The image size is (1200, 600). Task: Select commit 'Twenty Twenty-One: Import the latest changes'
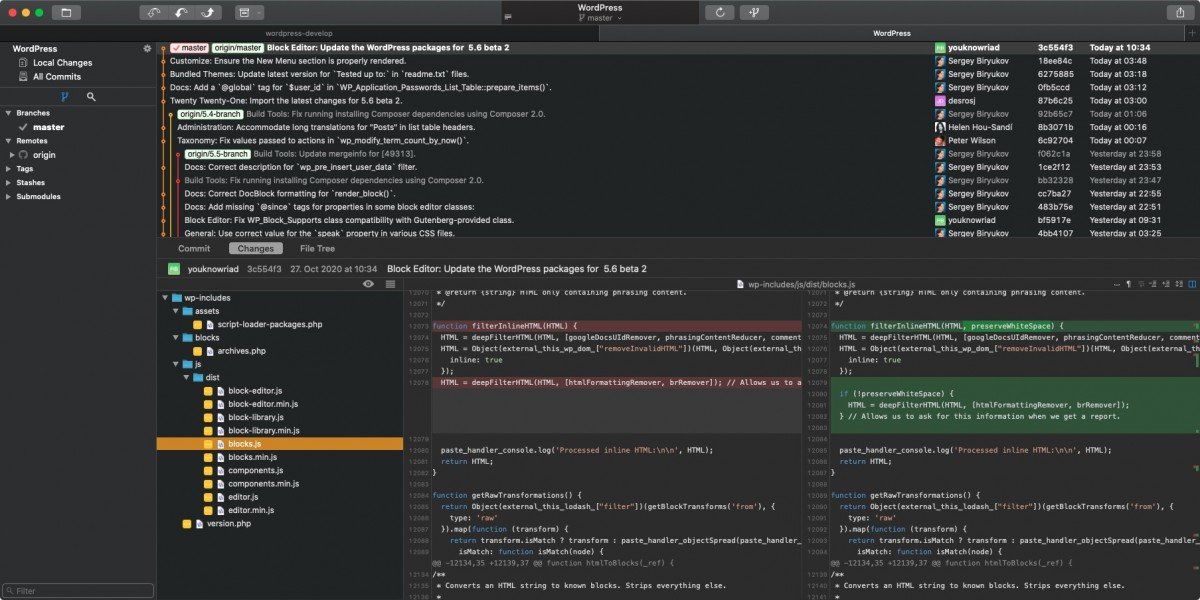(678, 100)
